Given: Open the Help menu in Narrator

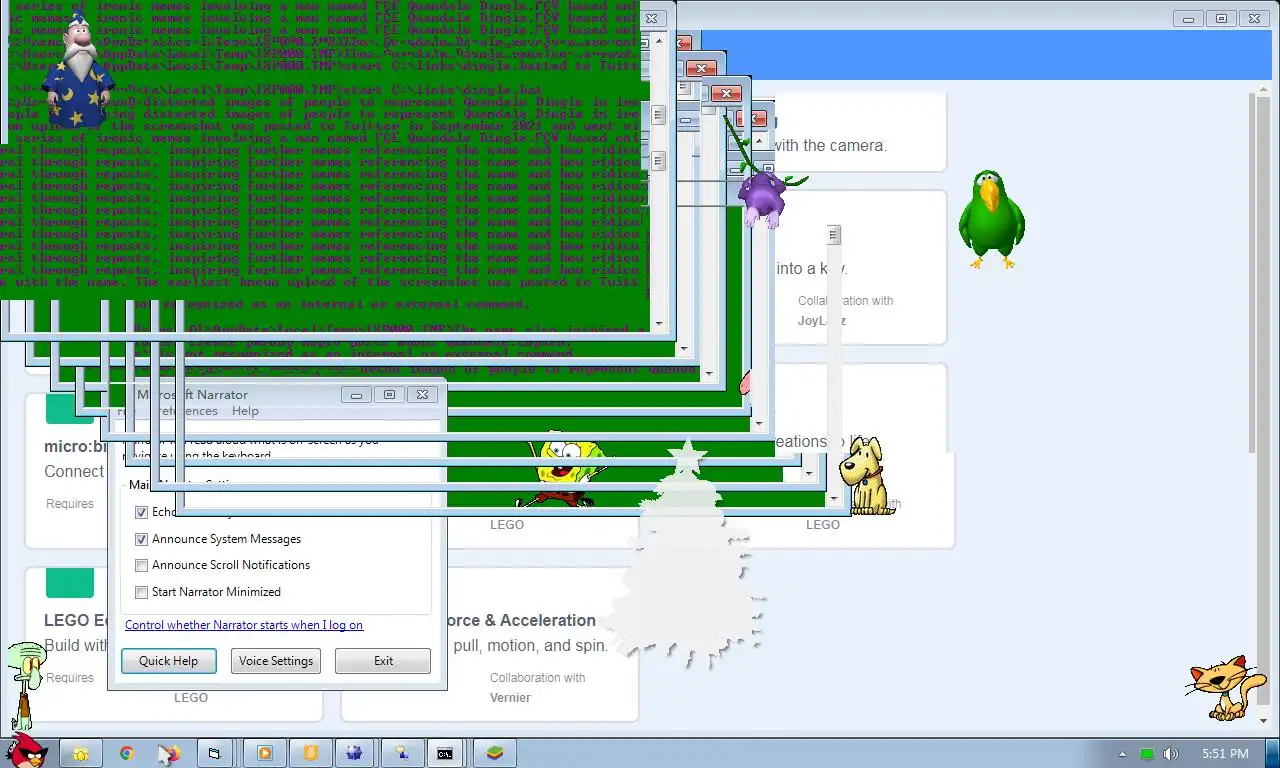Looking at the screenshot, I should [245, 411].
